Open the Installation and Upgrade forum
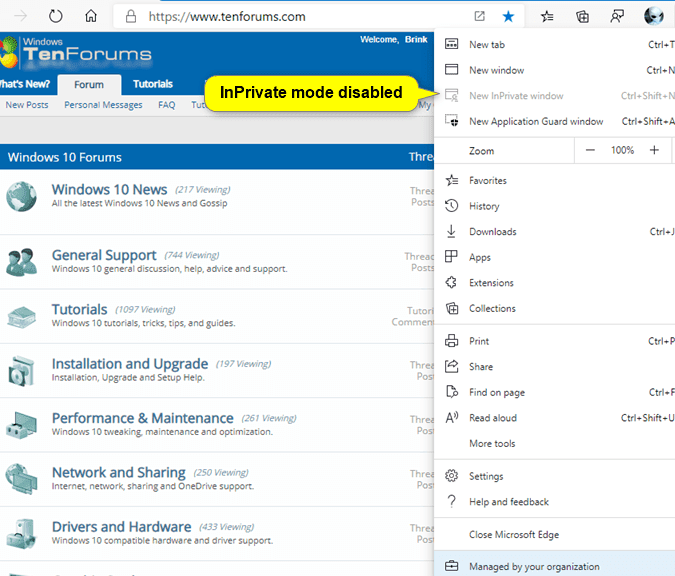Image resolution: width=675 pixels, height=576 pixels. tap(130, 364)
